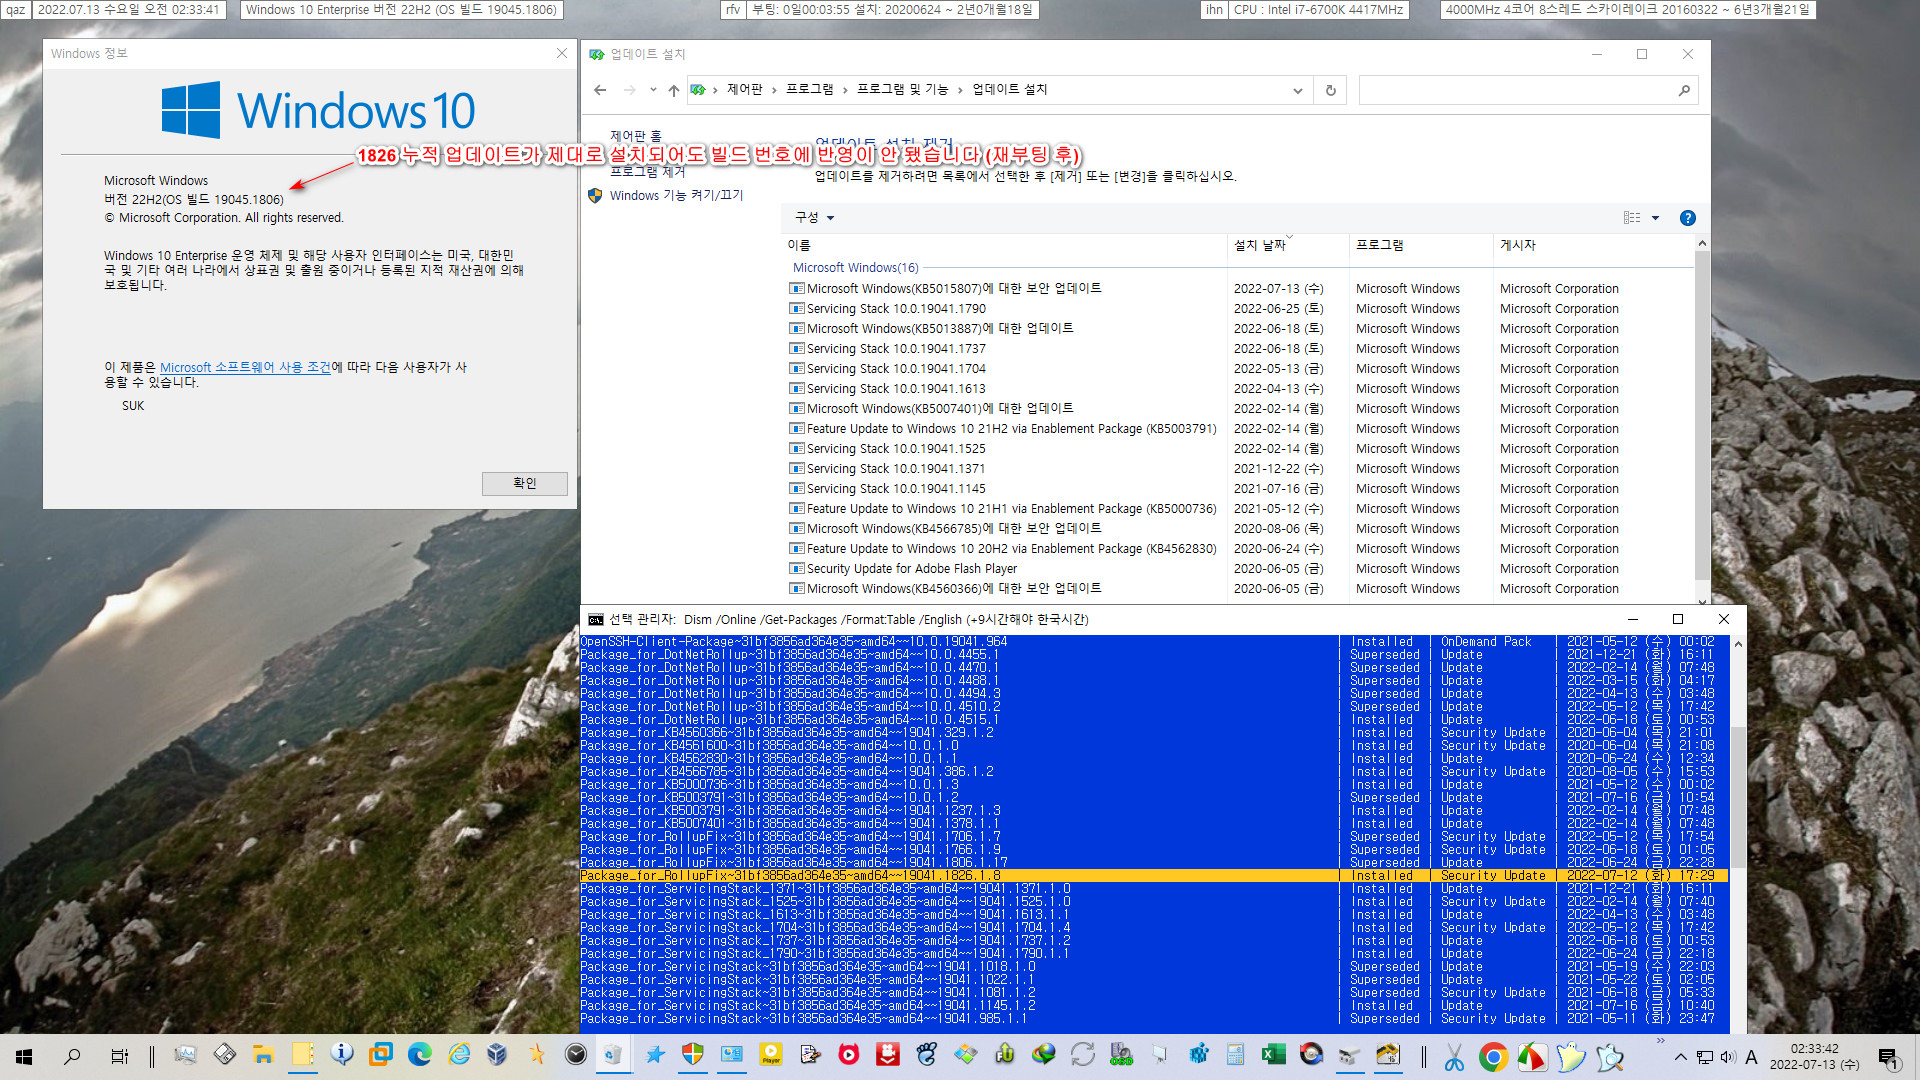Open the clock app icon on taskbar
This screenshot has height=1080, width=1920.
pyautogui.click(x=575, y=1055)
